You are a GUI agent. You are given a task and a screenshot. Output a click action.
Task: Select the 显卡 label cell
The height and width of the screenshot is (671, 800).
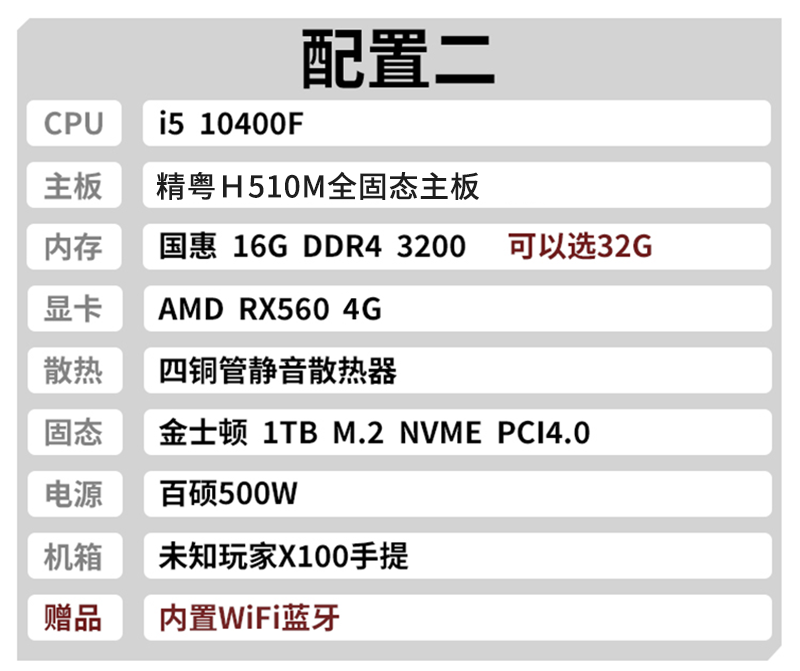coord(74,309)
